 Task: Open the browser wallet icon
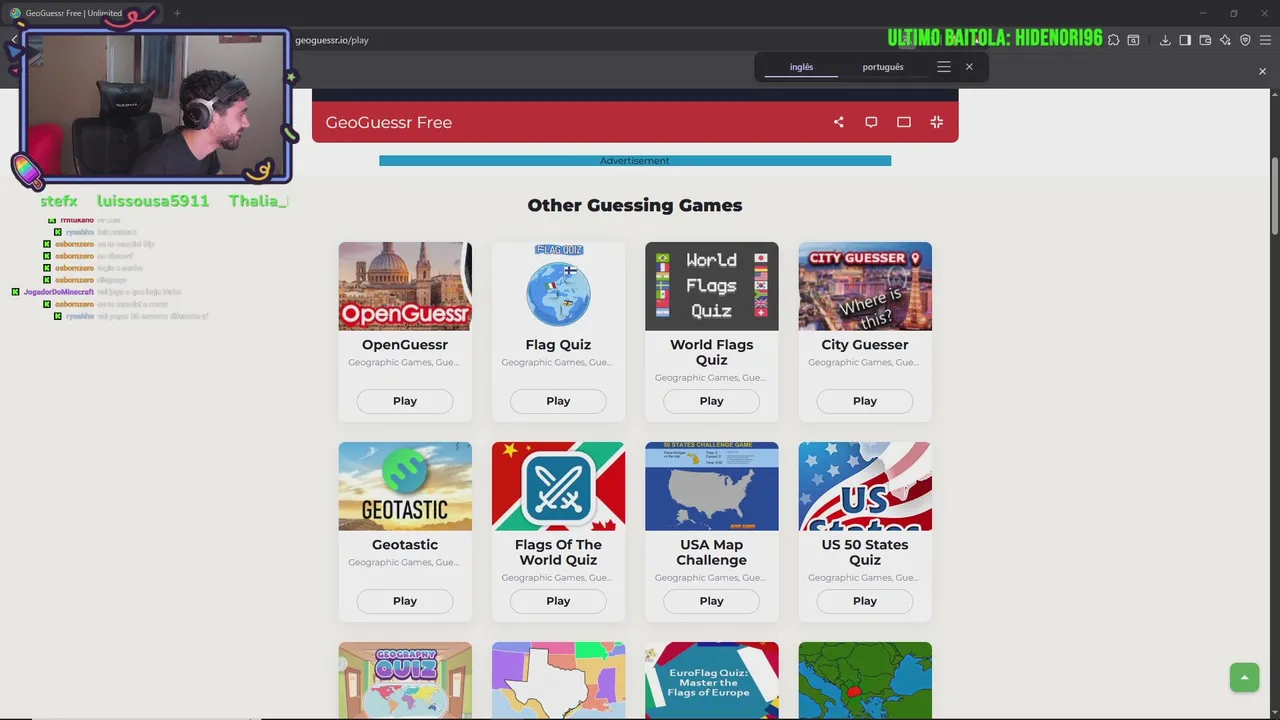(1205, 40)
